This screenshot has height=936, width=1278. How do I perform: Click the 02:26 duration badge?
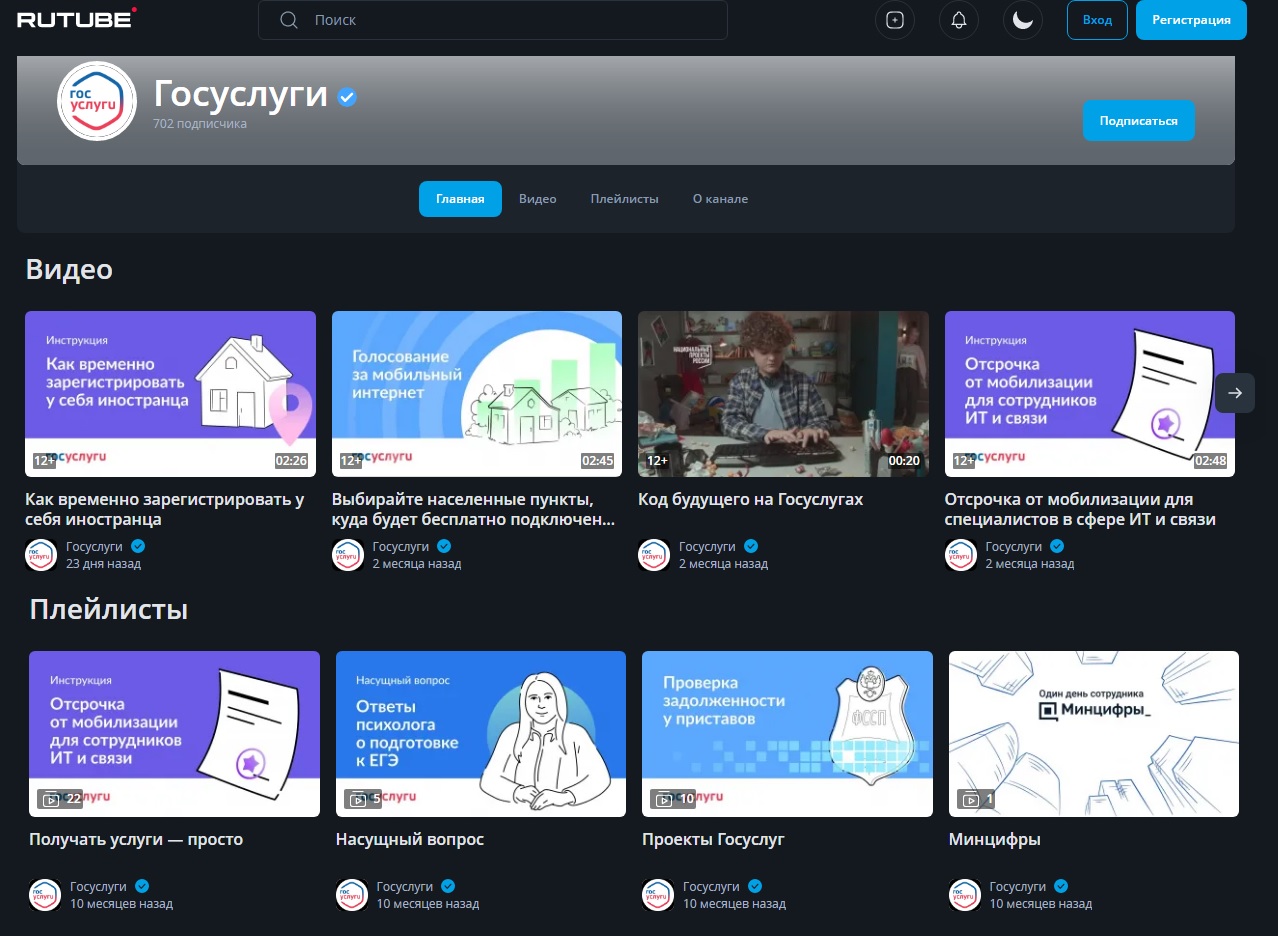[x=291, y=461]
